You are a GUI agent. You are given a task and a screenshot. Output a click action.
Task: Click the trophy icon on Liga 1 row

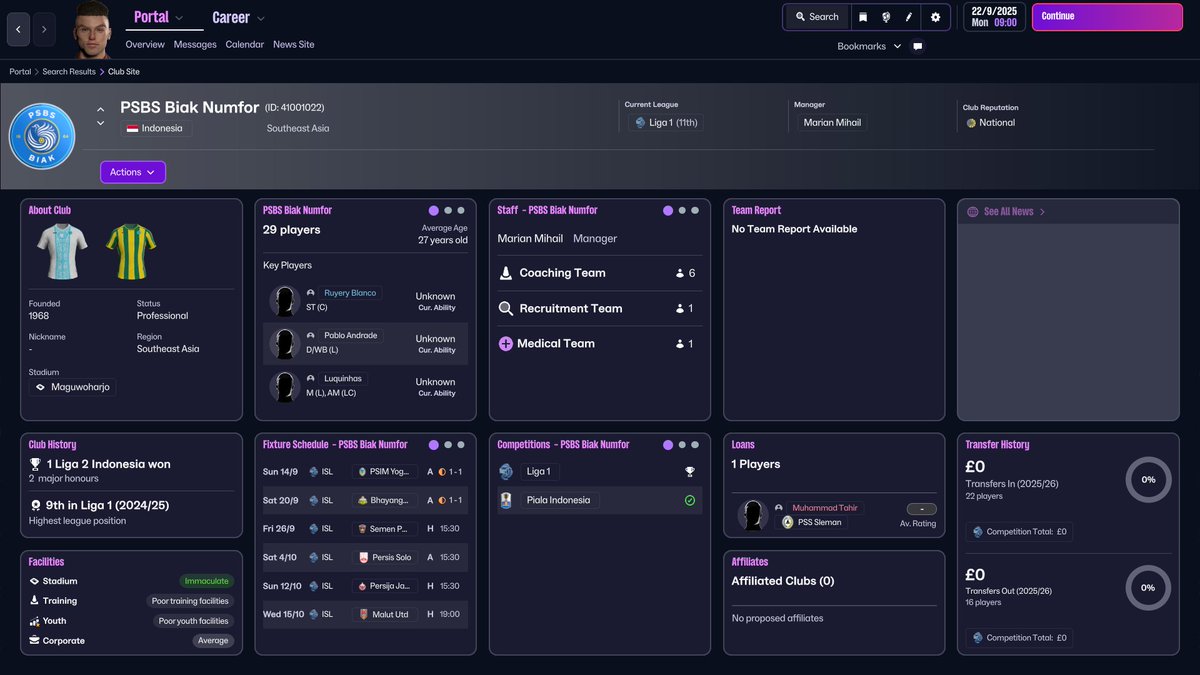[689, 471]
